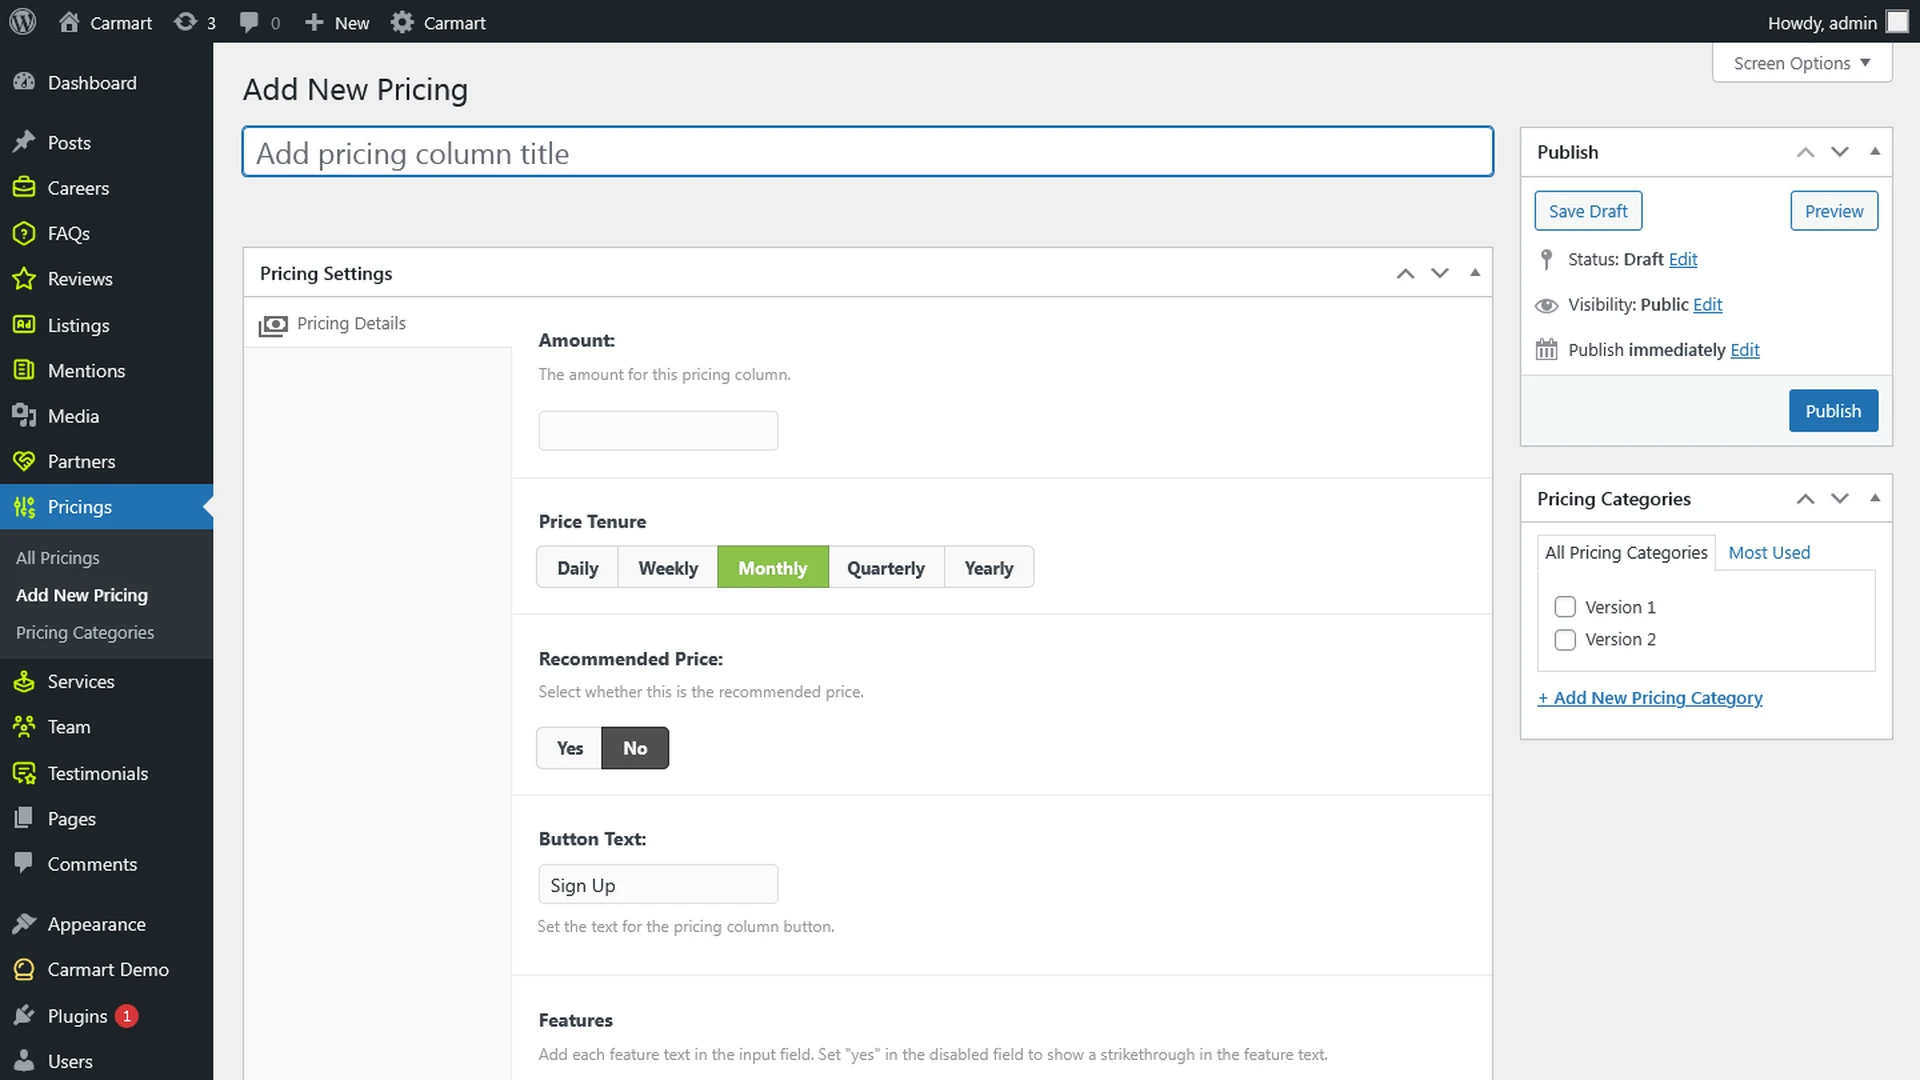Edit the Publish immediately schedule
Viewport: 1920px width, 1080px height.
1744,350
